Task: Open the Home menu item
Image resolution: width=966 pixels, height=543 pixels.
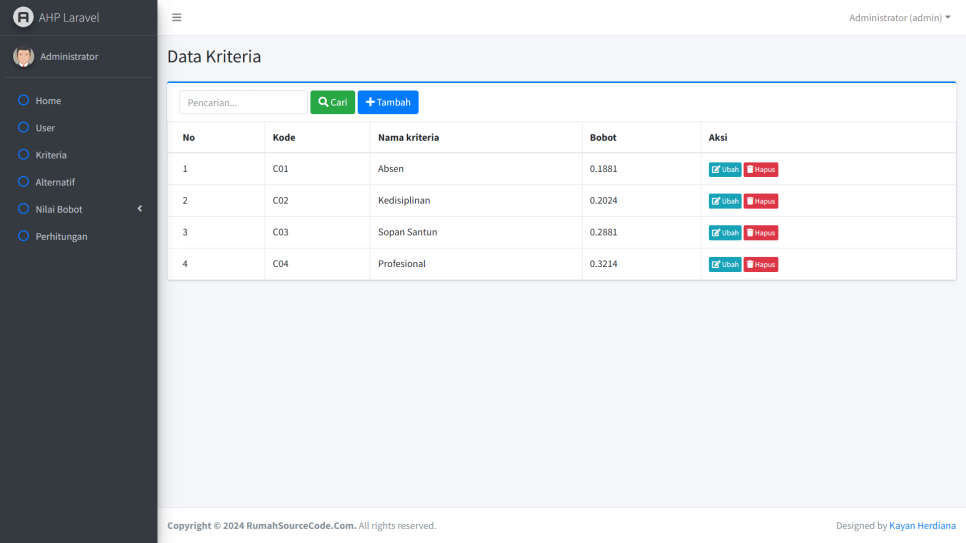Action: 78,100
